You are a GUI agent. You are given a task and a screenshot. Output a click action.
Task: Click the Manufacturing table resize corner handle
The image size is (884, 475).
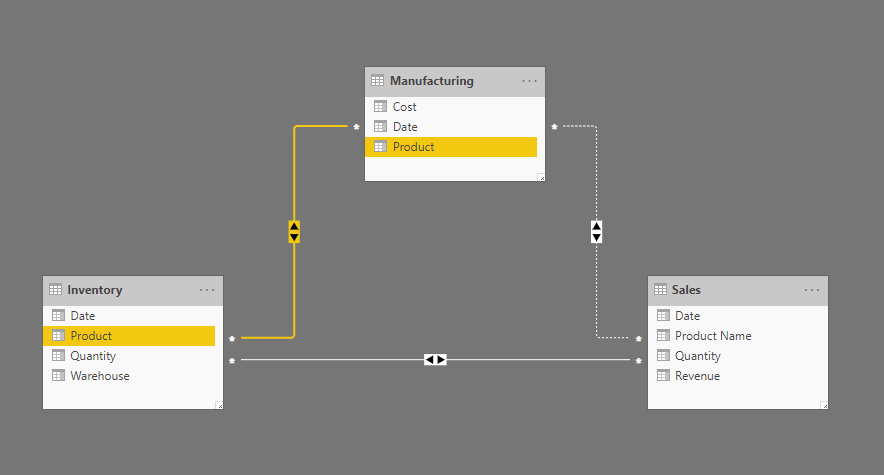pos(541,177)
